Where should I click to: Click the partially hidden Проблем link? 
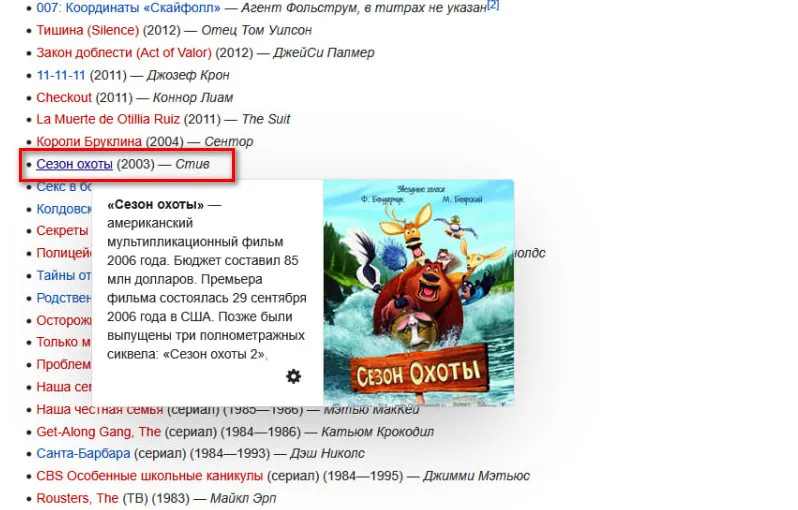point(64,364)
